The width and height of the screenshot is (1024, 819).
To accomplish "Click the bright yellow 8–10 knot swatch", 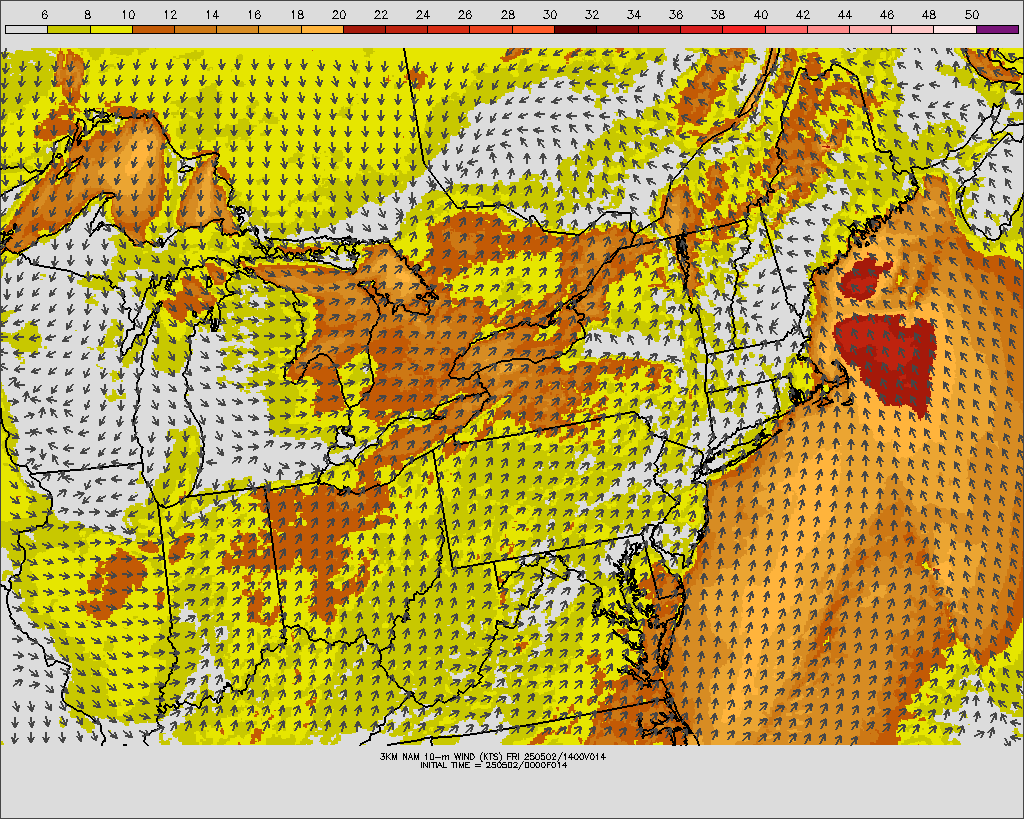I will 111,29.
